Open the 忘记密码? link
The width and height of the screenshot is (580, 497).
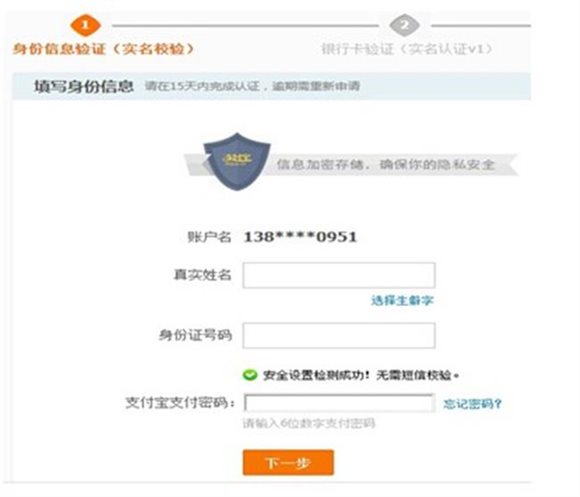click(x=472, y=403)
